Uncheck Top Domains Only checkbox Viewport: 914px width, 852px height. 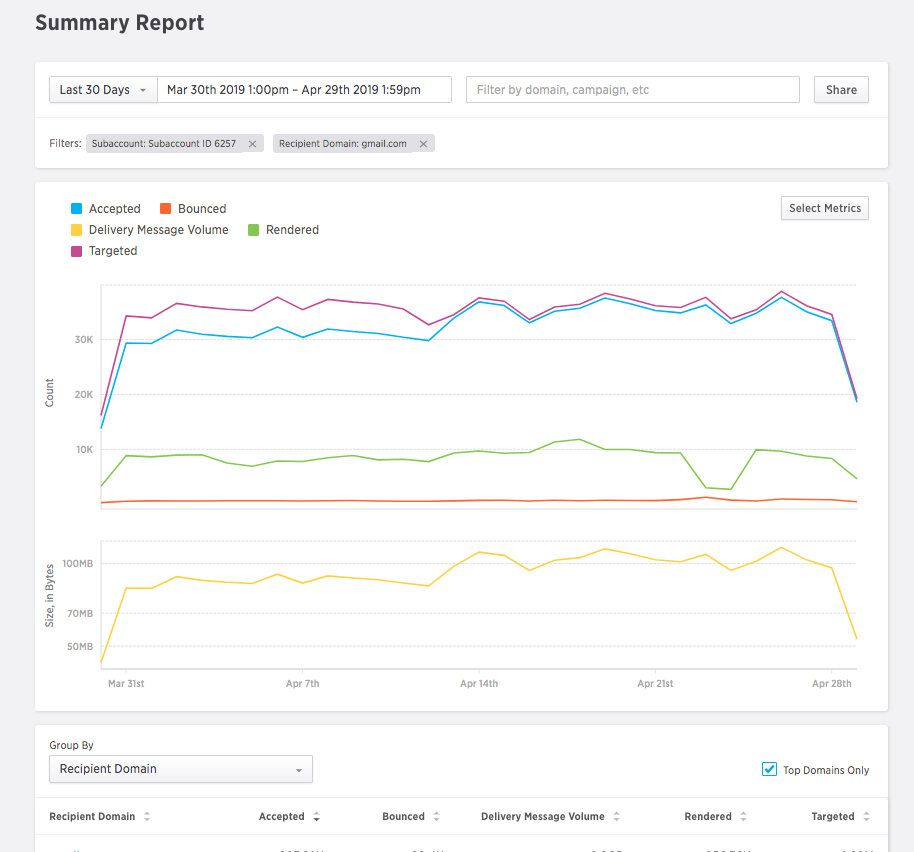[x=769, y=769]
